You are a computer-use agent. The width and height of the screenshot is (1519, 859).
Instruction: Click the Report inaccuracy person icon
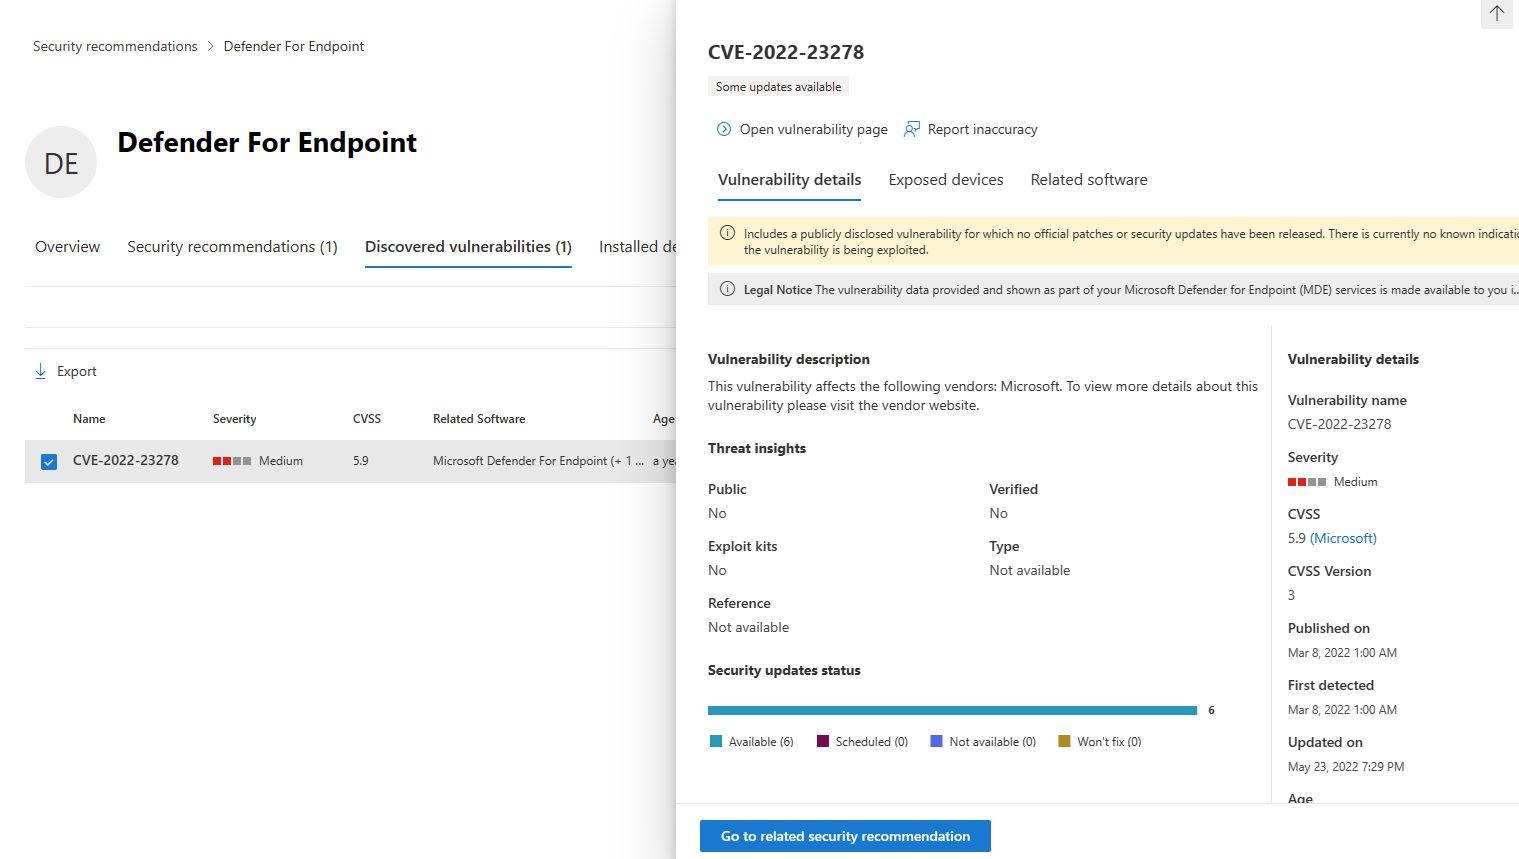click(x=912, y=129)
